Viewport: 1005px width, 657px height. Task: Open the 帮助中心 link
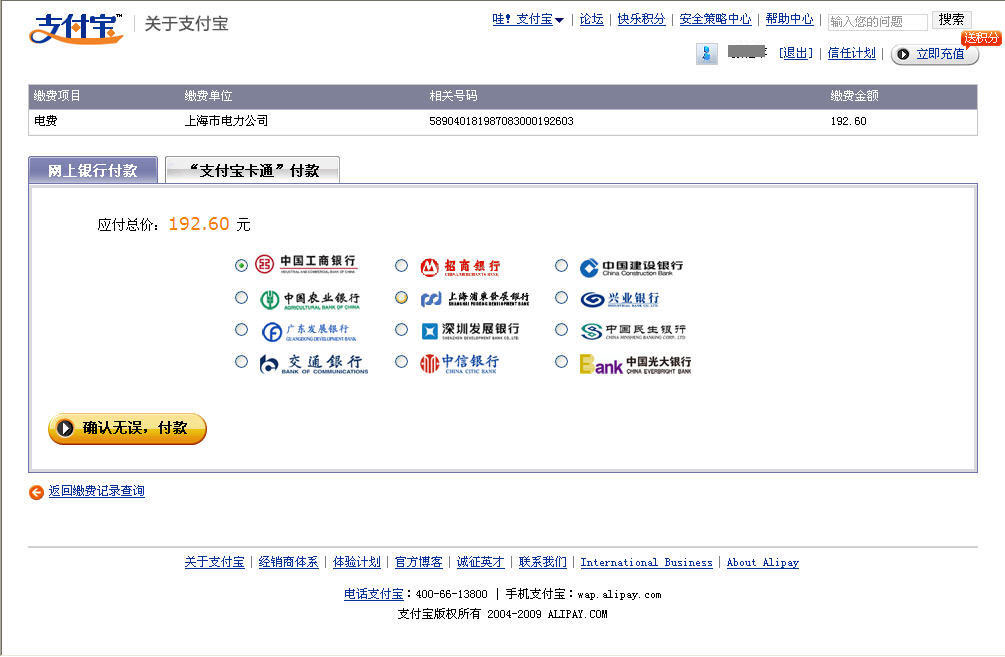coord(789,19)
